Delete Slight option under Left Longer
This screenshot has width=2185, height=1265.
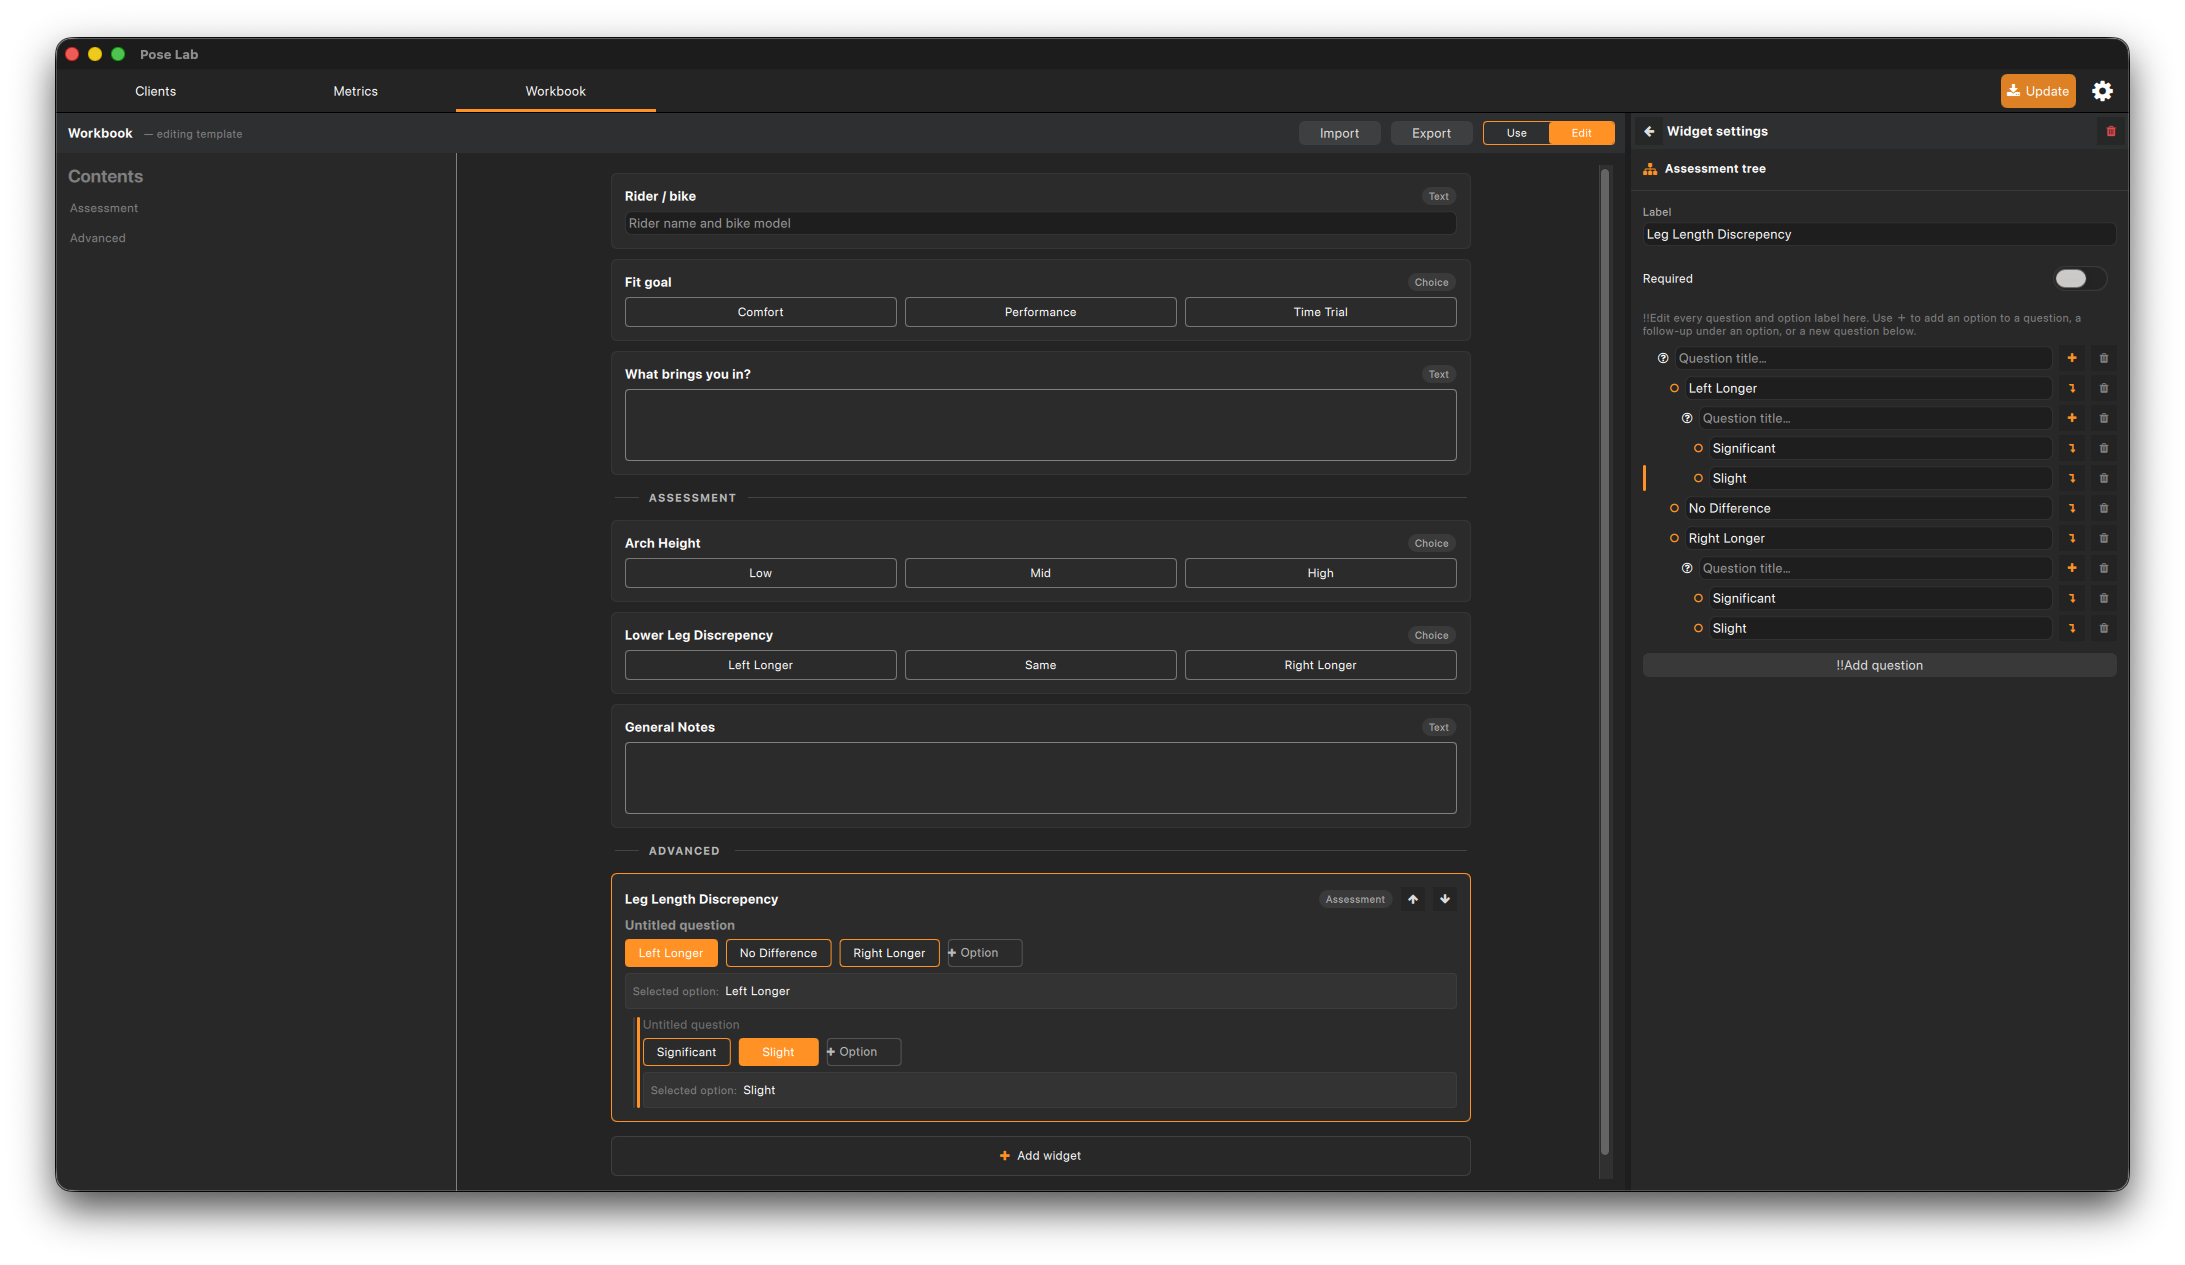click(2104, 478)
